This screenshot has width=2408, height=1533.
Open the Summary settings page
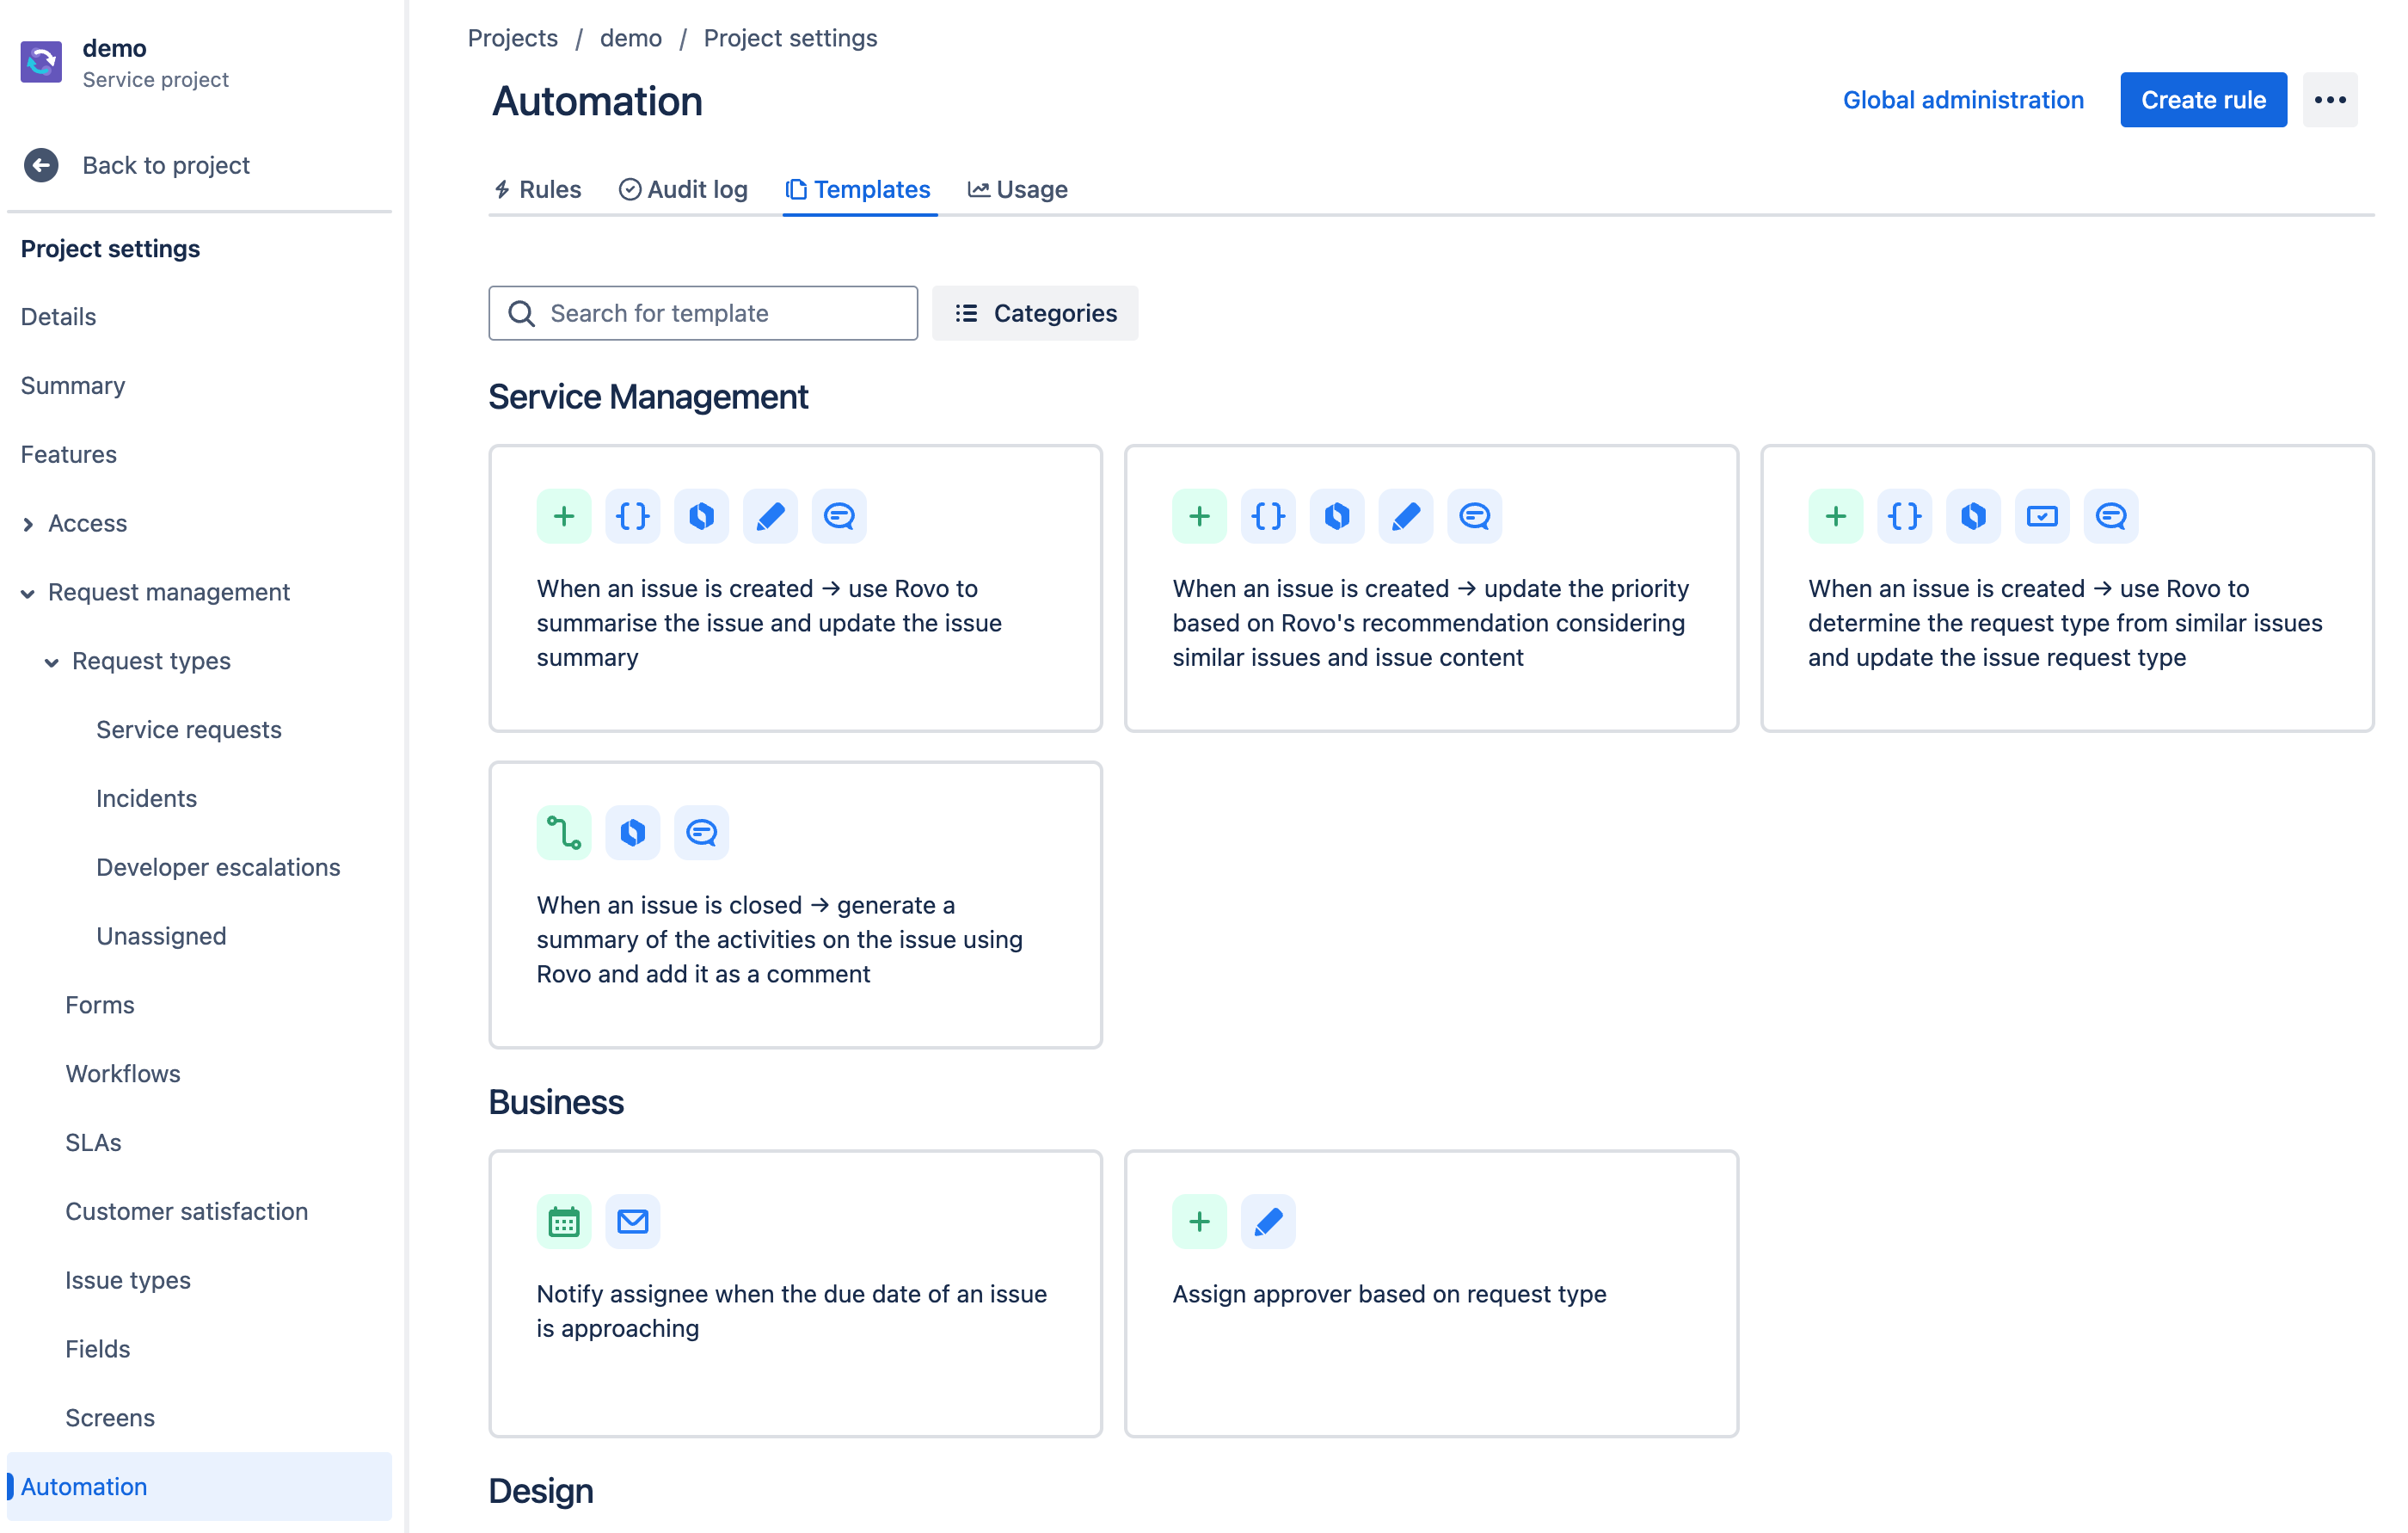(x=72, y=386)
